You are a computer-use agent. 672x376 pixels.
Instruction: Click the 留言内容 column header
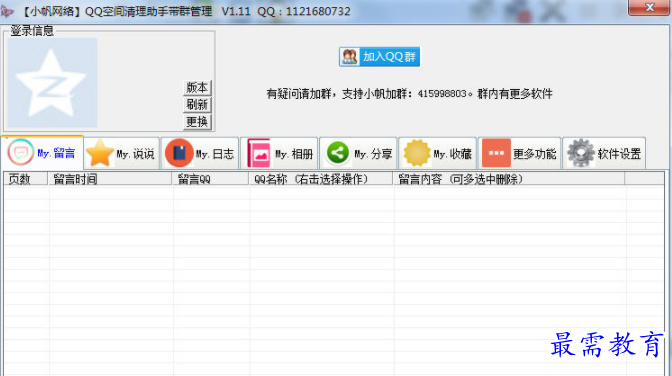click(x=509, y=179)
